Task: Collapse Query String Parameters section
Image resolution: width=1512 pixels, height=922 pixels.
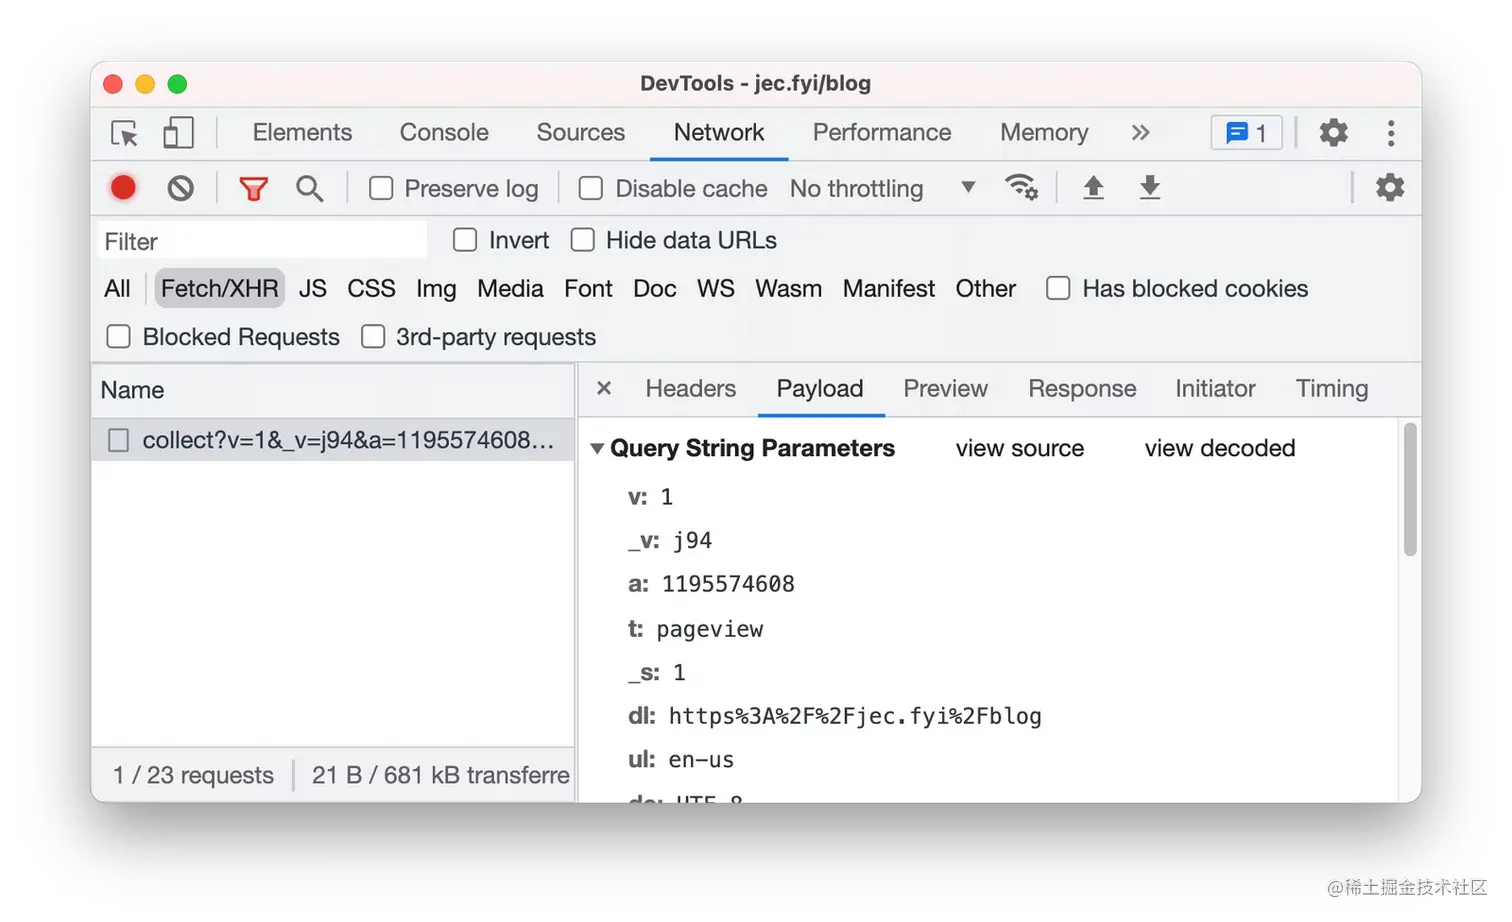Action: pos(597,449)
